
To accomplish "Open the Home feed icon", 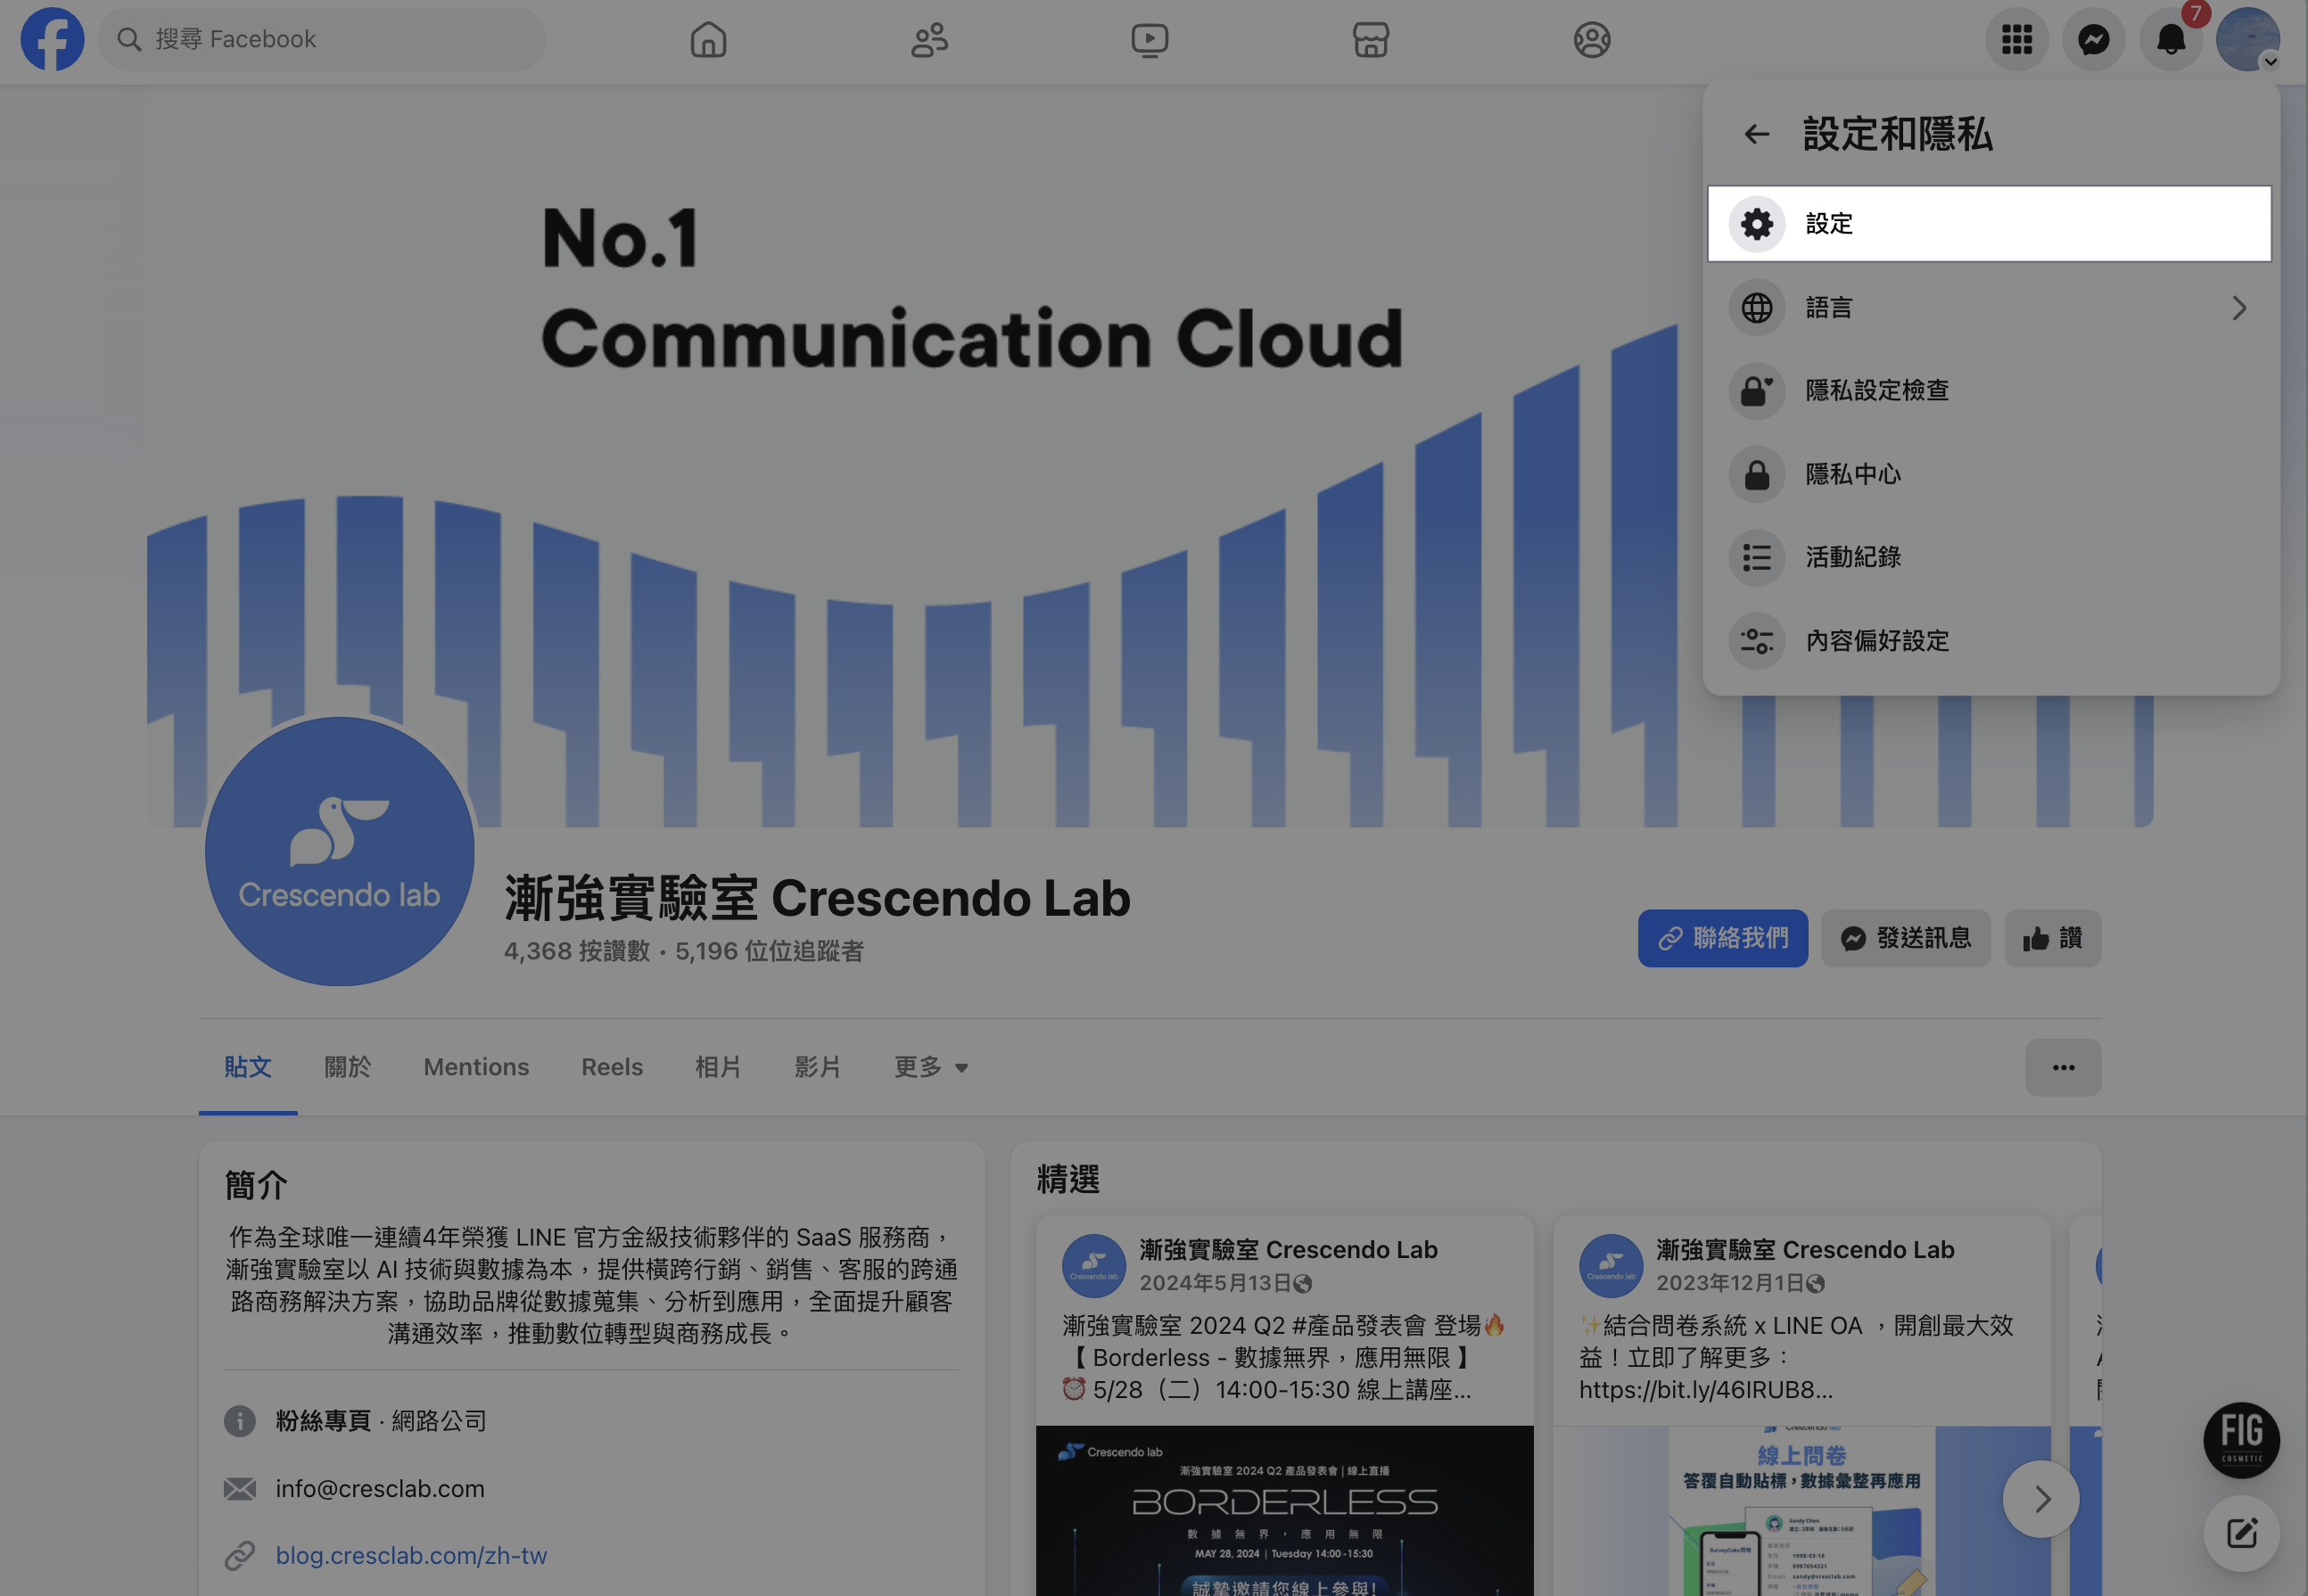I will point(708,40).
